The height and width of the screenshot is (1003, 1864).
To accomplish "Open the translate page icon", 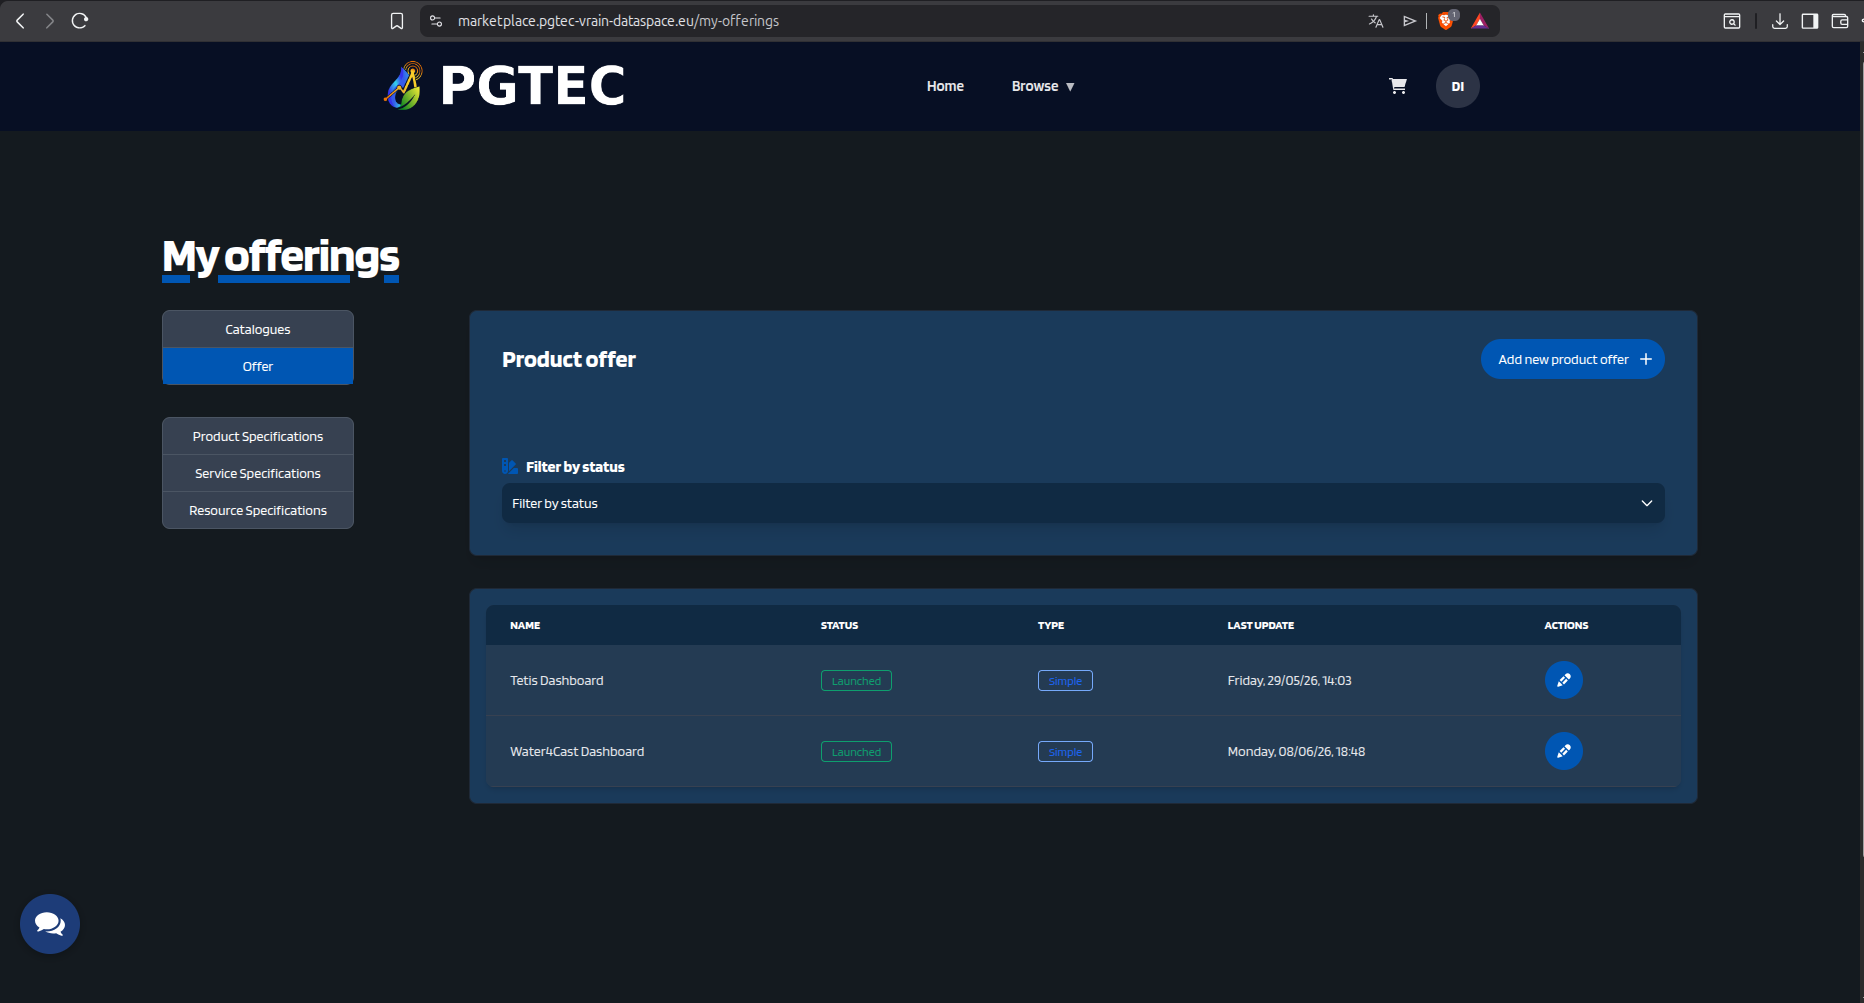I will coord(1376,21).
